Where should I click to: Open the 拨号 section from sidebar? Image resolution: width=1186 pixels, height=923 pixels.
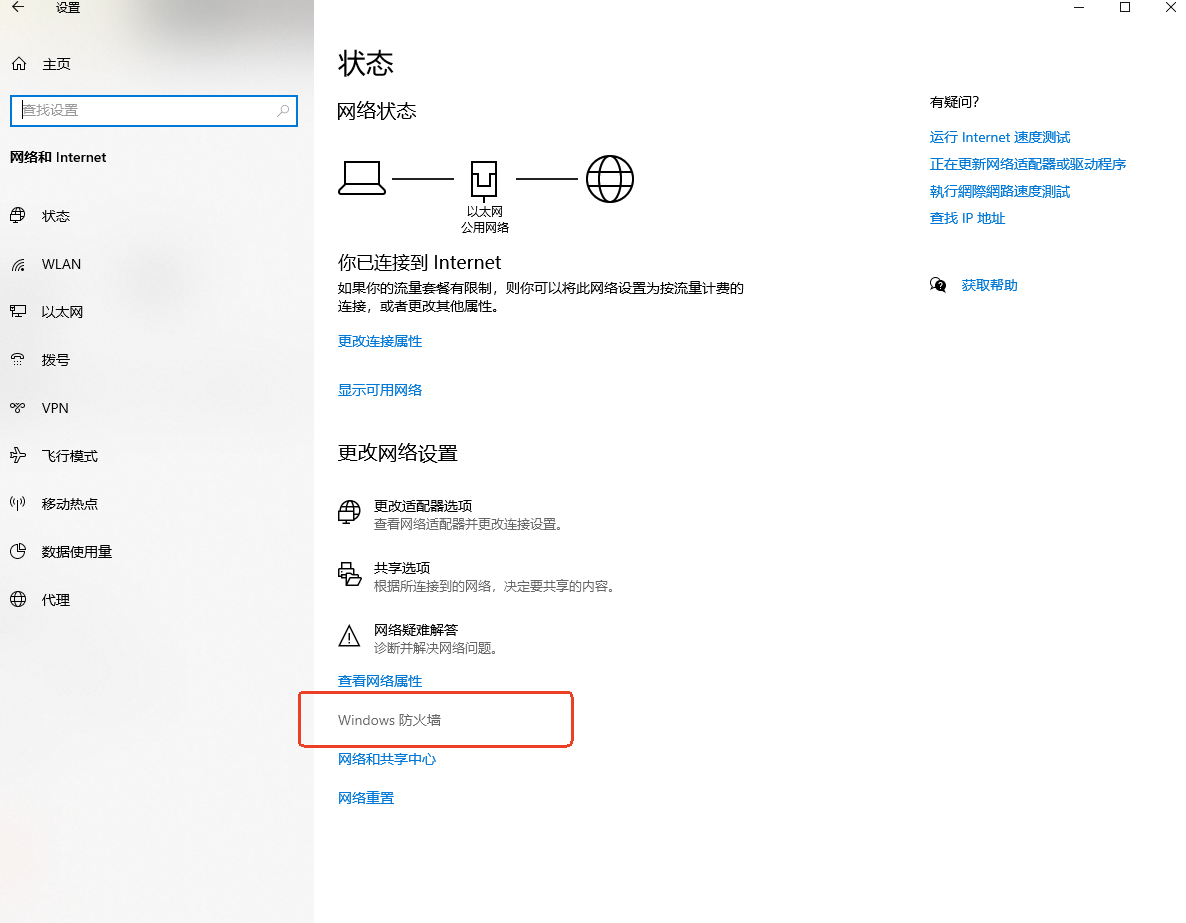(18, 360)
